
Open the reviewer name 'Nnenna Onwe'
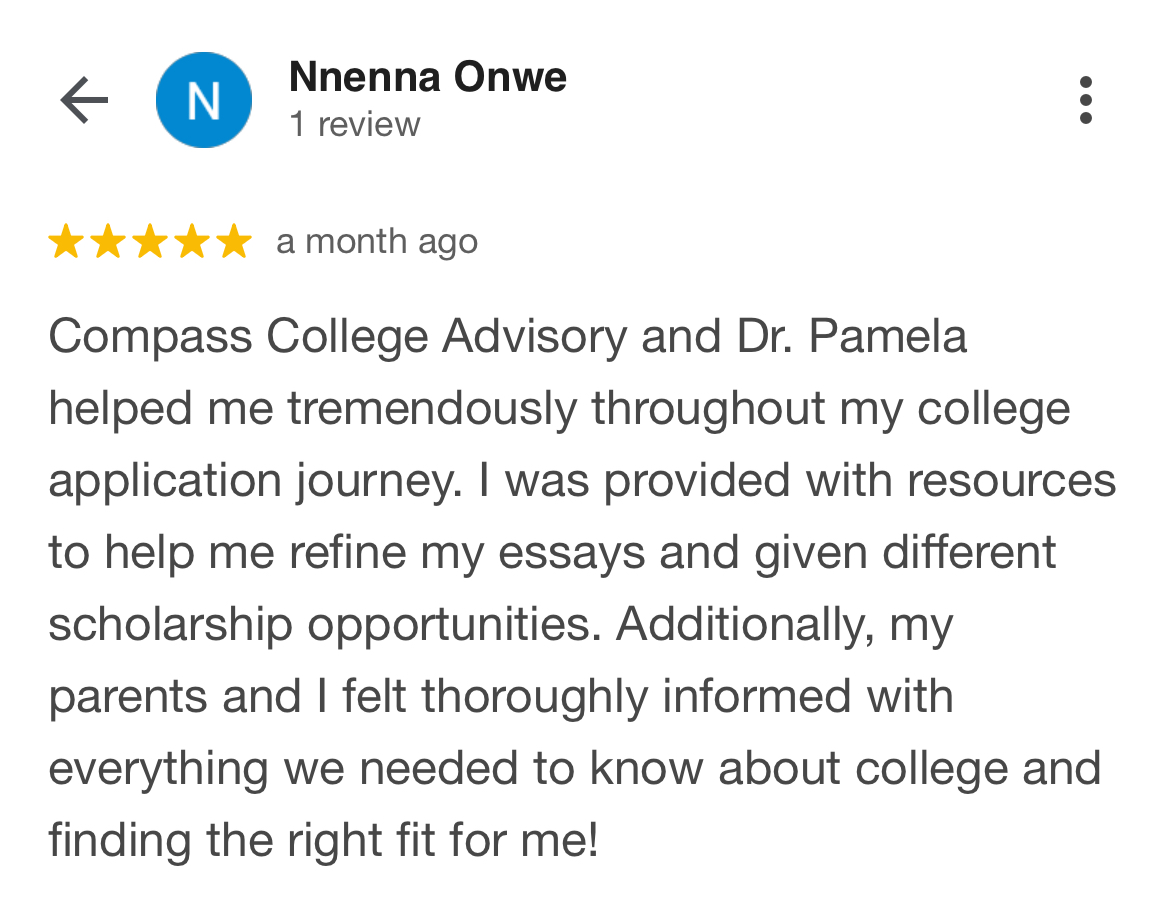pyautogui.click(x=427, y=76)
